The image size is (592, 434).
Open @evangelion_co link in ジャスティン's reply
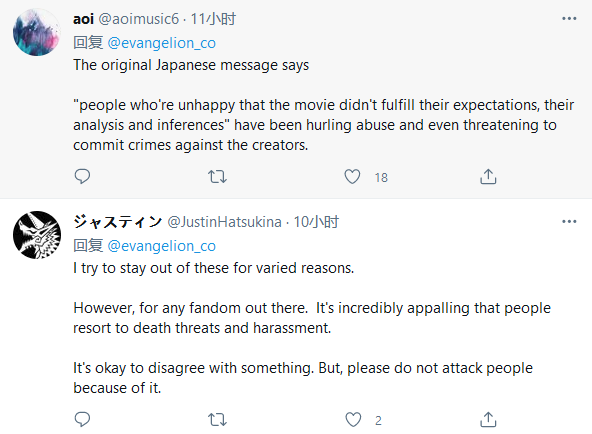(162, 246)
